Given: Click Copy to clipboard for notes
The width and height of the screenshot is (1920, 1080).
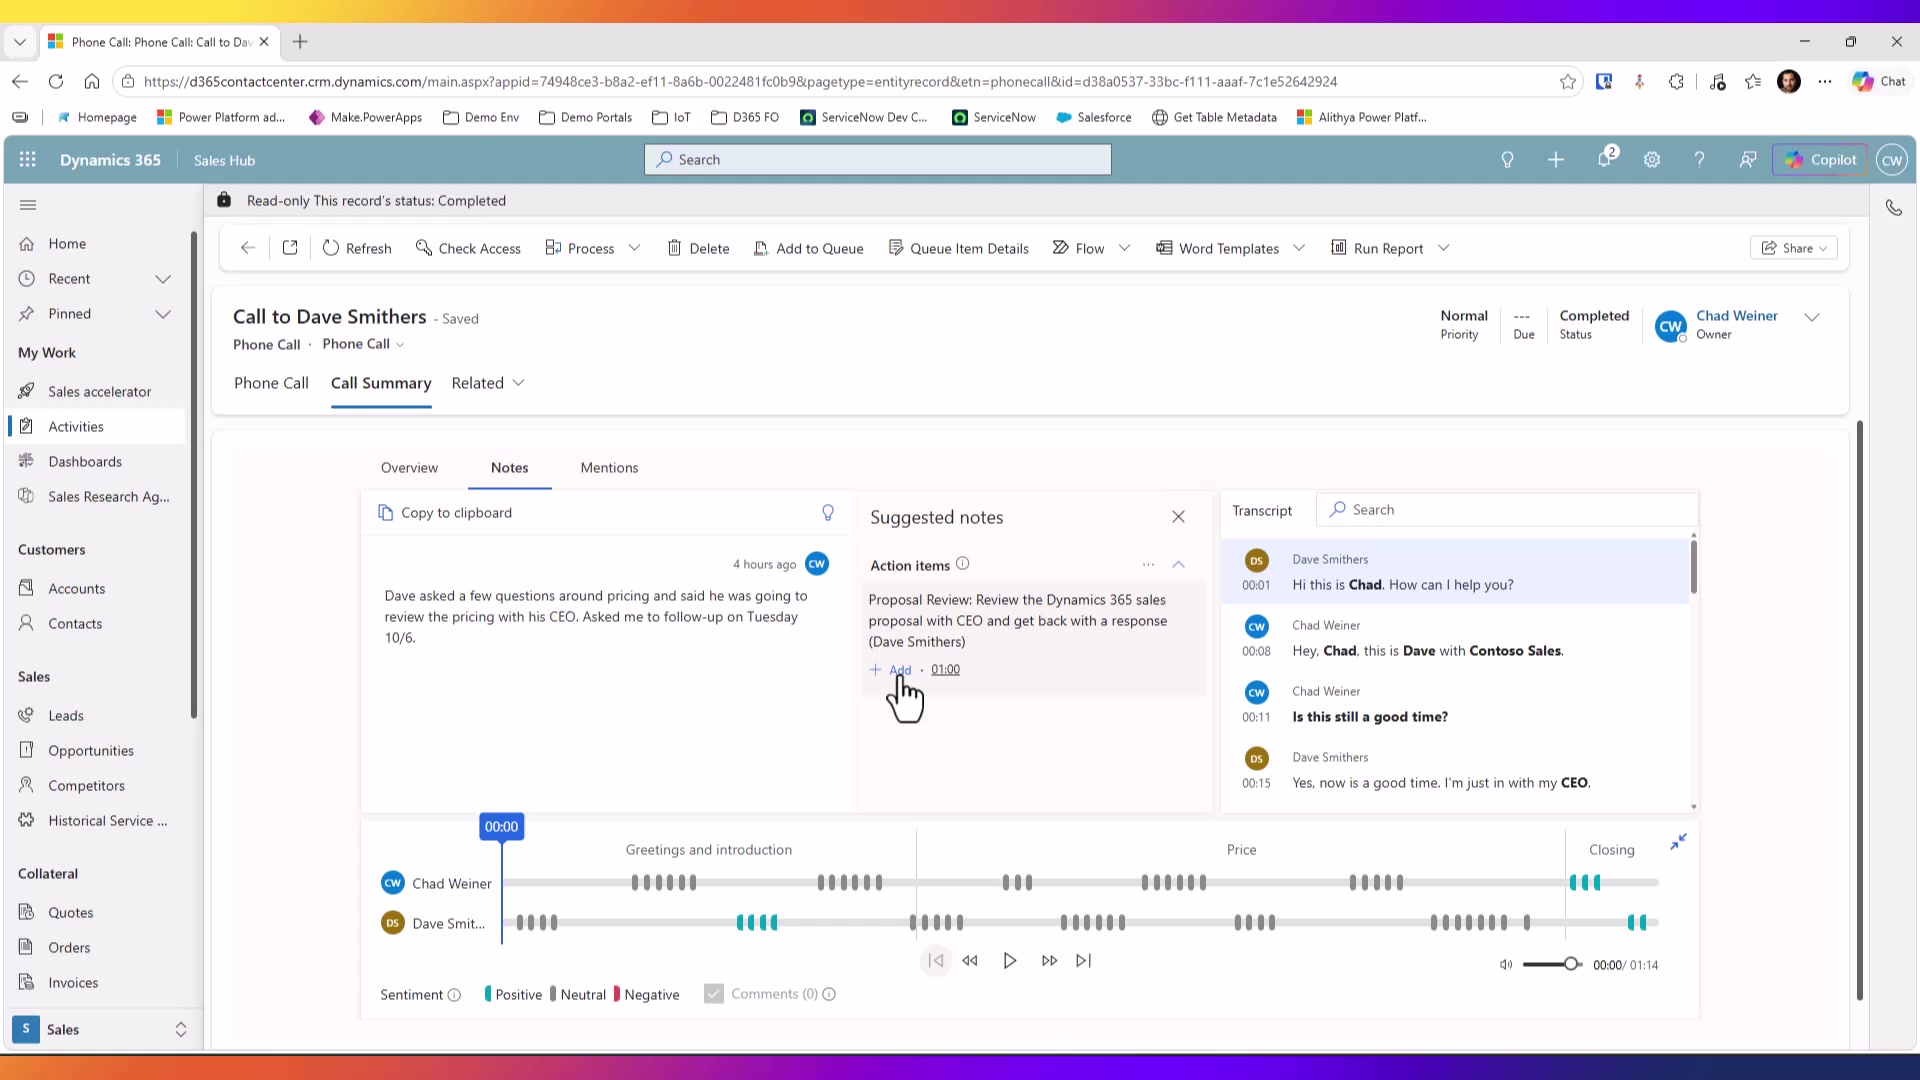Looking at the screenshot, I should point(445,513).
